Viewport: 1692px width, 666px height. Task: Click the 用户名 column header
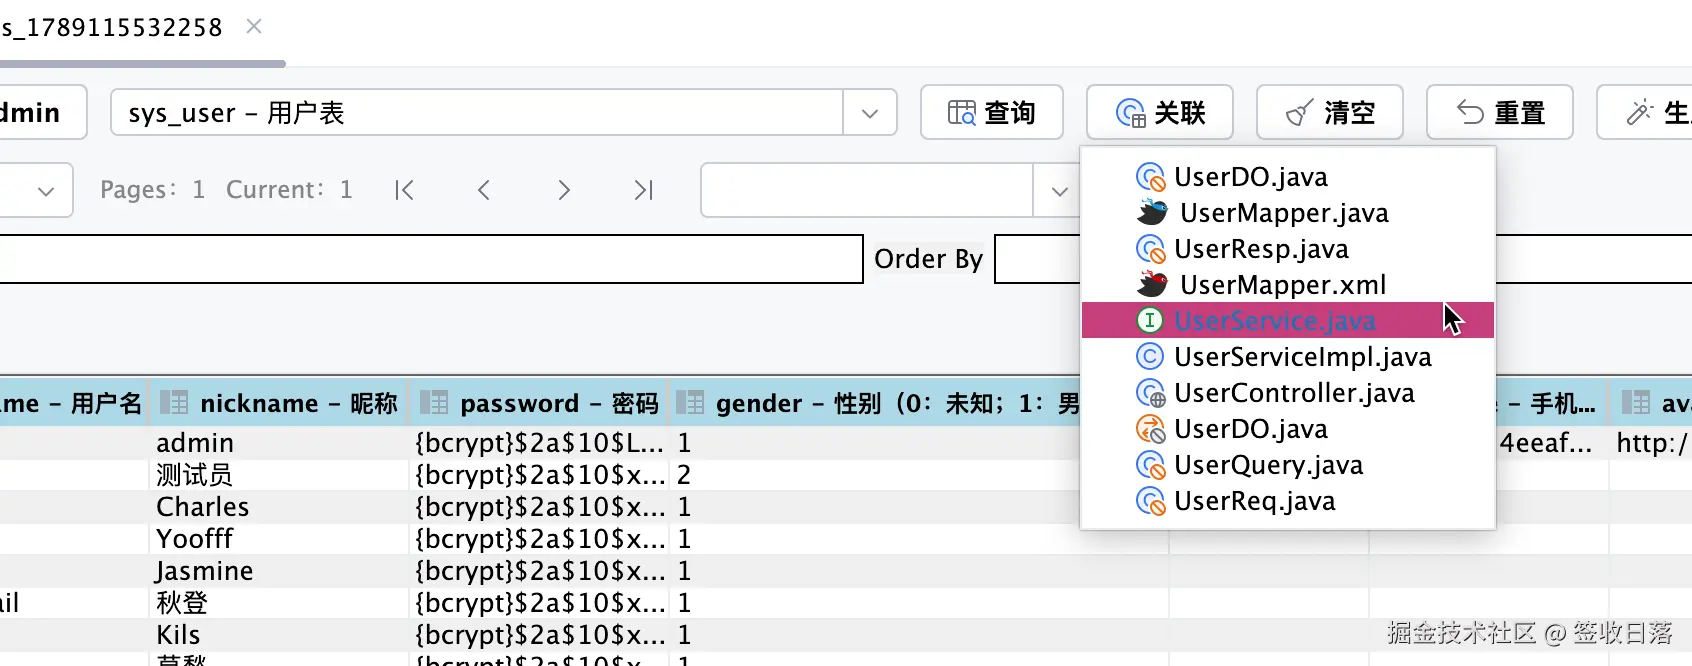[73, 403]
